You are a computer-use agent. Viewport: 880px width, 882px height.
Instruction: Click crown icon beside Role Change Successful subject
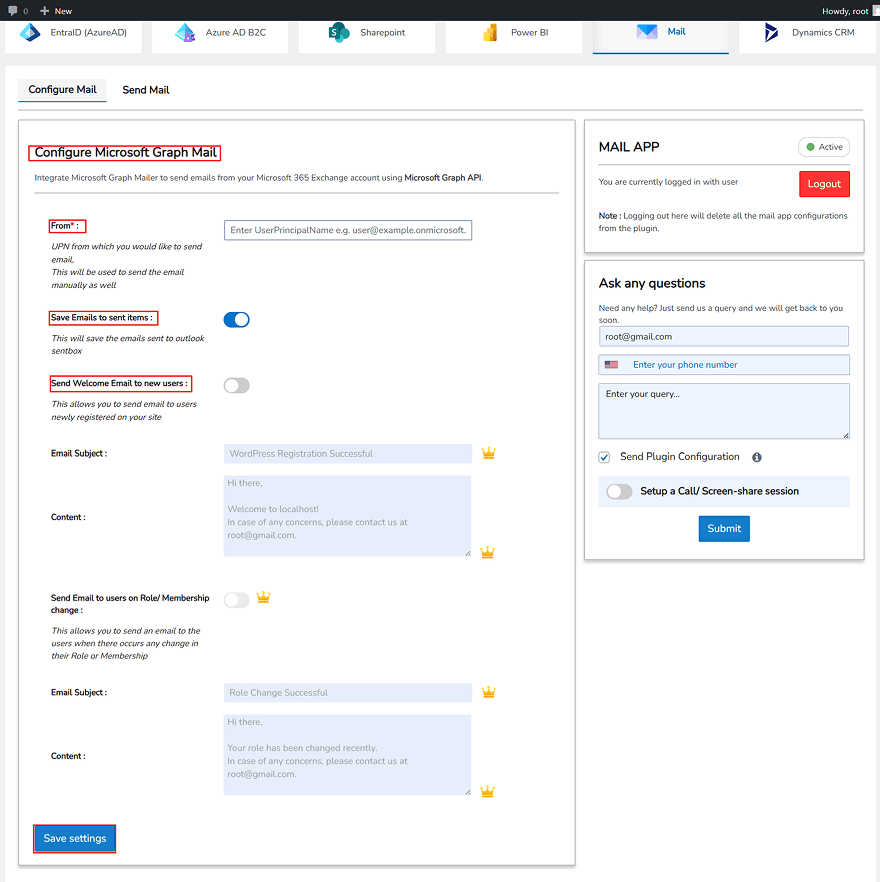488,692
